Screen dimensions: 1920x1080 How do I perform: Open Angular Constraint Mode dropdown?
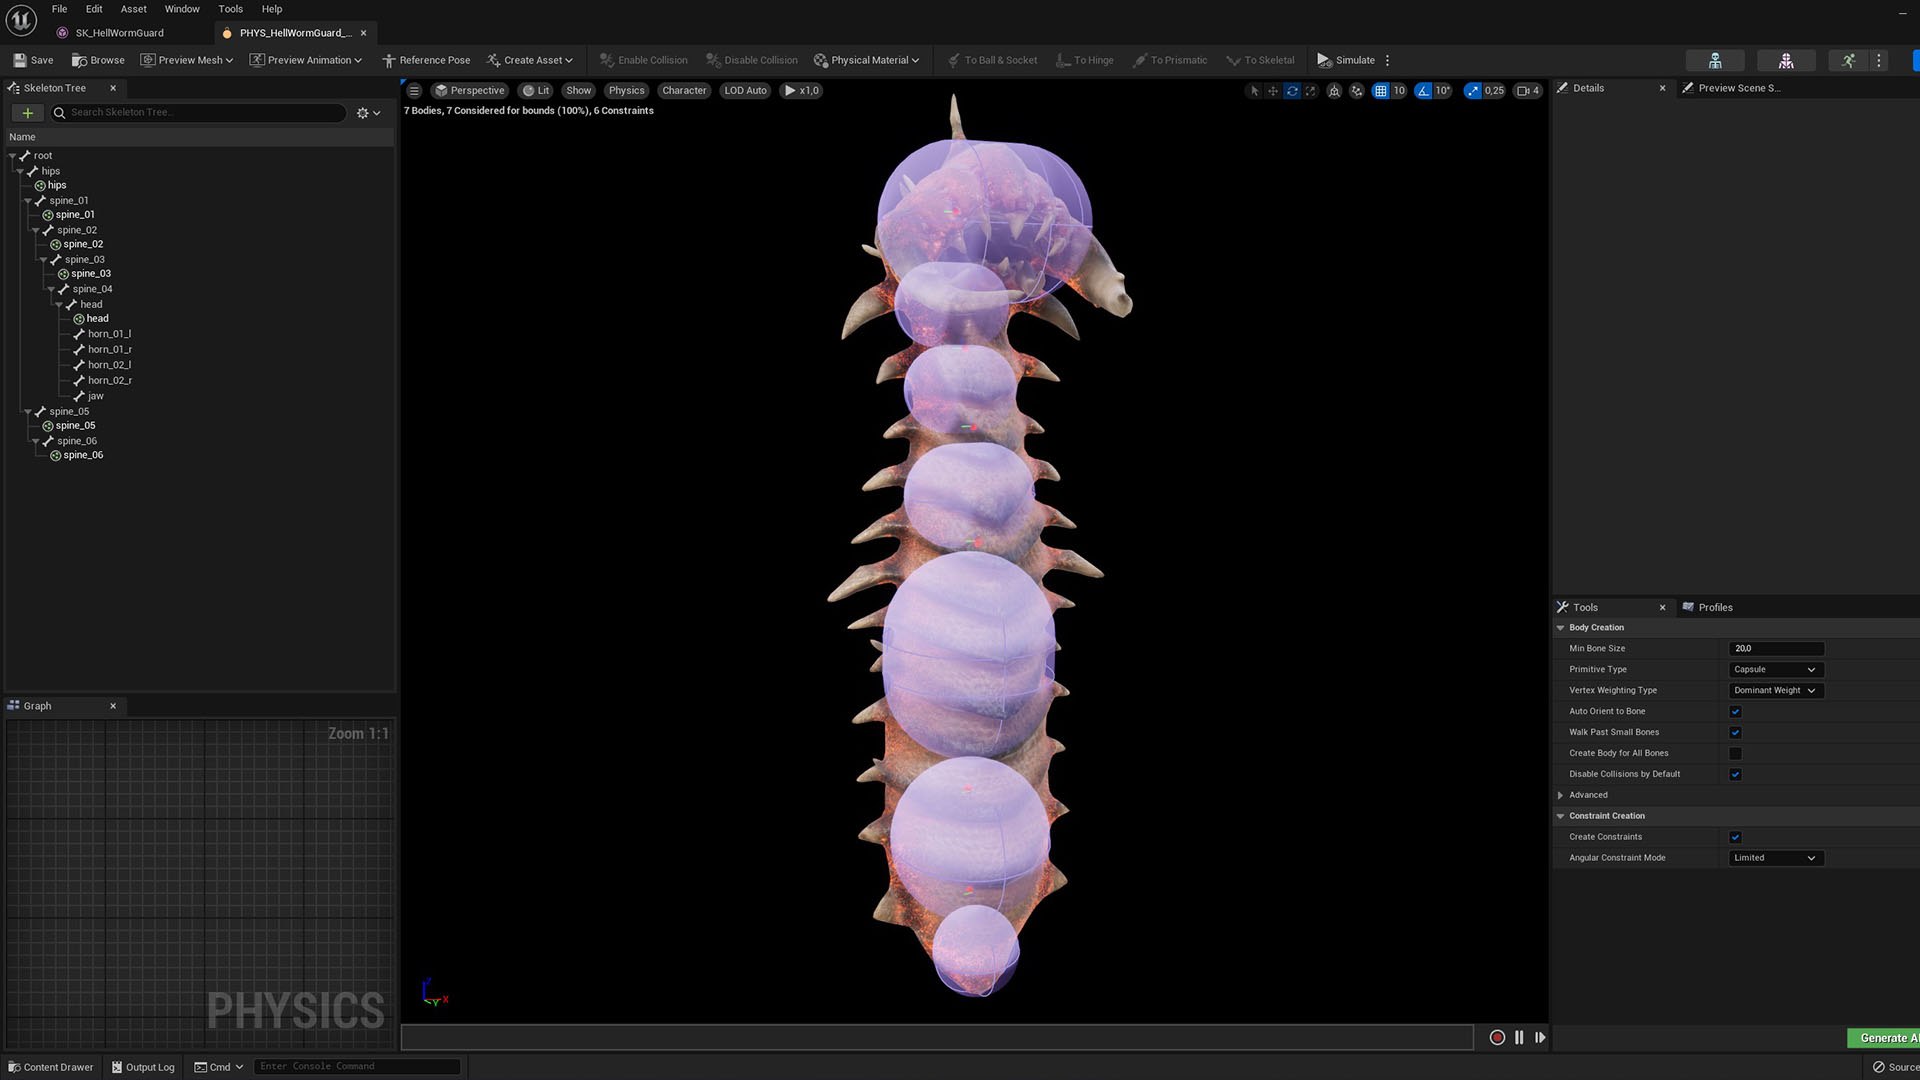[1776, 858]
